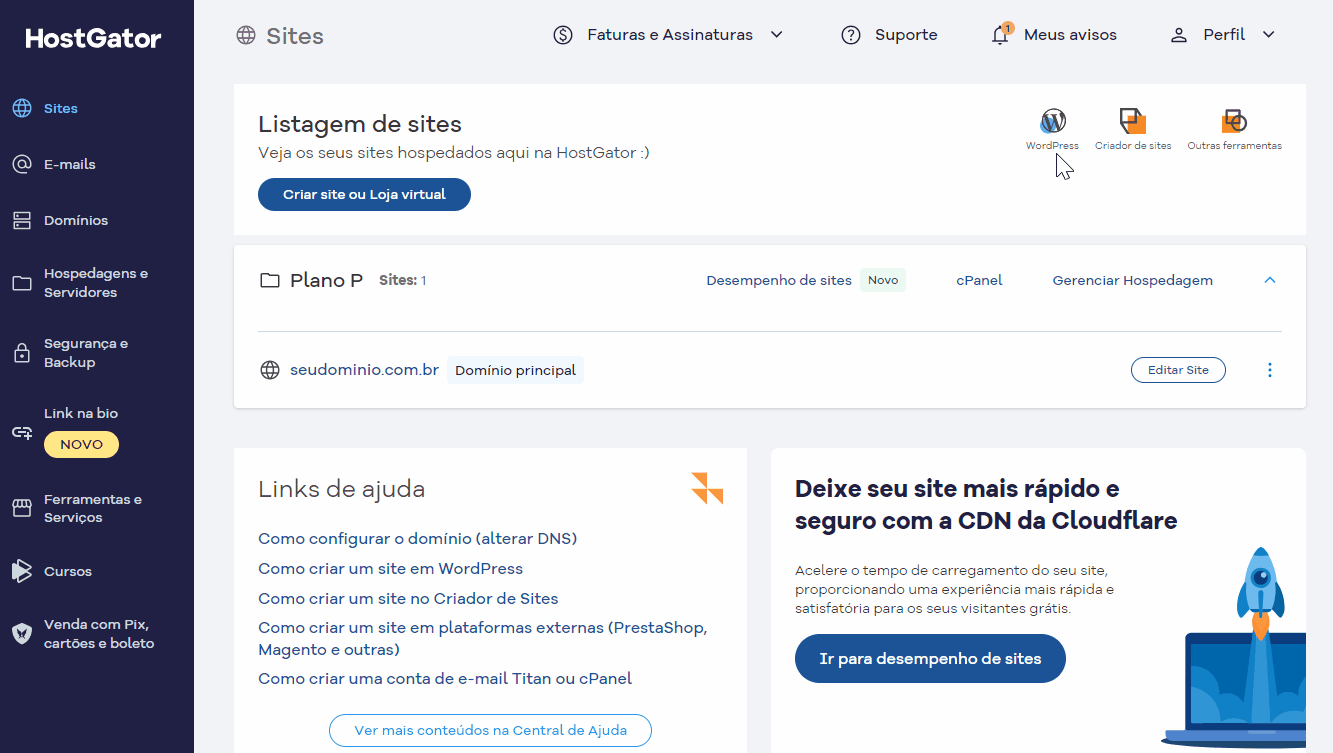Expand the Perfil dropdown chevron
The width and height of the screenshot is (1333, 753).
pos(1269,35)
